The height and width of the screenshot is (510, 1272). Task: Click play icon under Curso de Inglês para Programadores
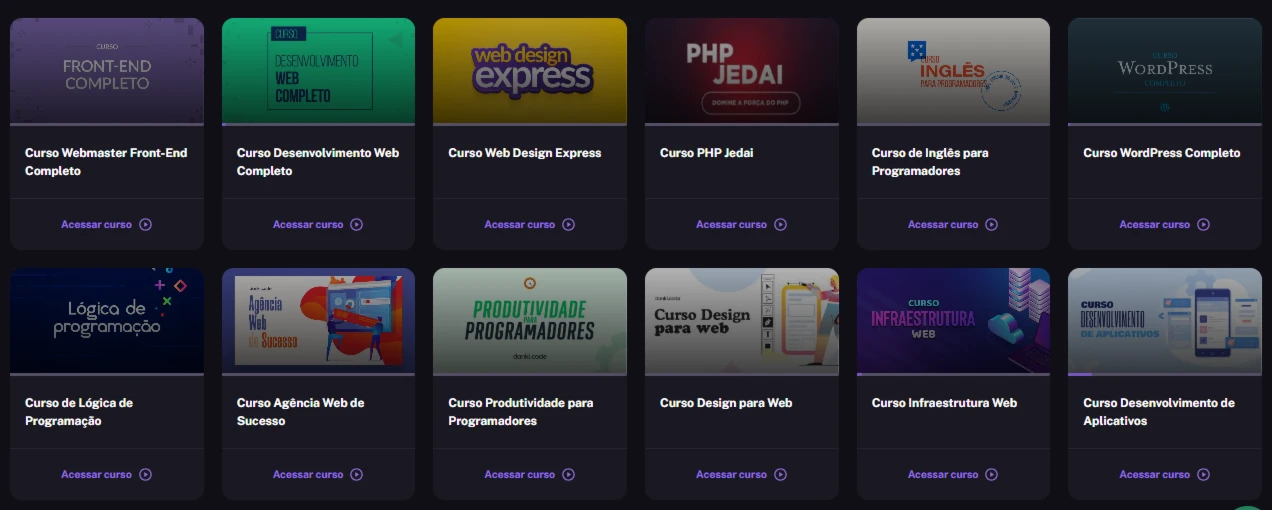[992, 225]
